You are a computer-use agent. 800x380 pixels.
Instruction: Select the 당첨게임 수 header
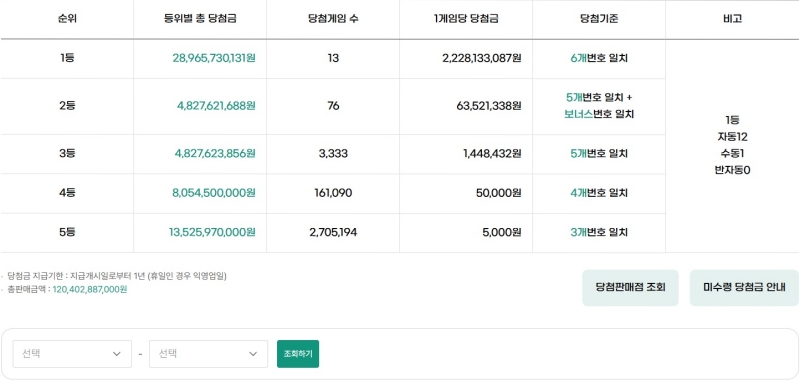[x=333, y=19]
